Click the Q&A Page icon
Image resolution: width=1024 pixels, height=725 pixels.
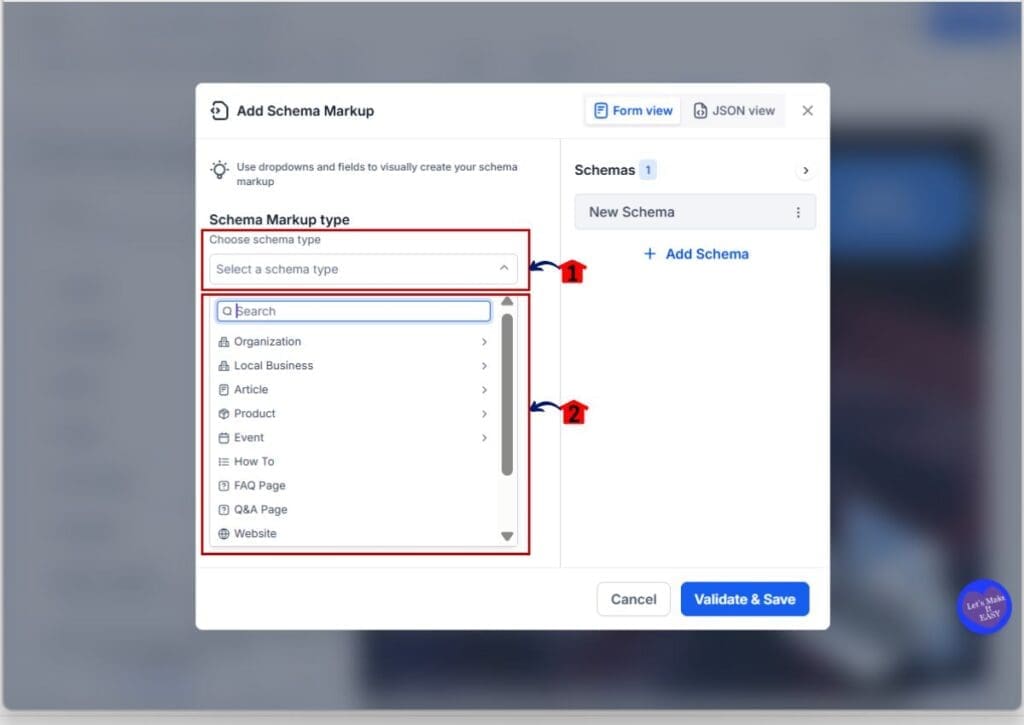(x=222, y=509)
